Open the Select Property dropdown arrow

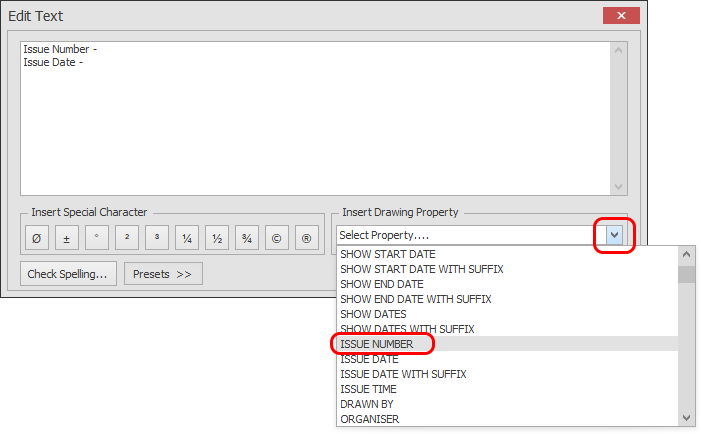pyautogui.click(x=614, y=235)
